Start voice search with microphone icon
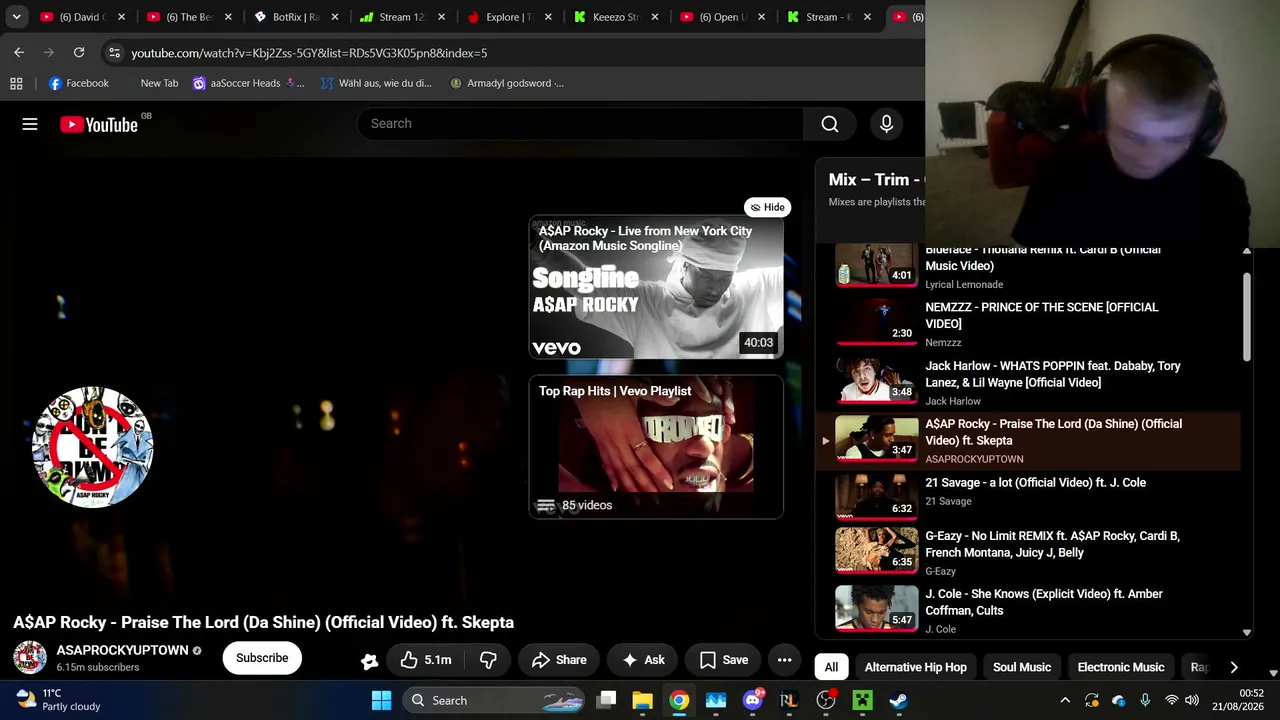 click(x=886, y=124)
